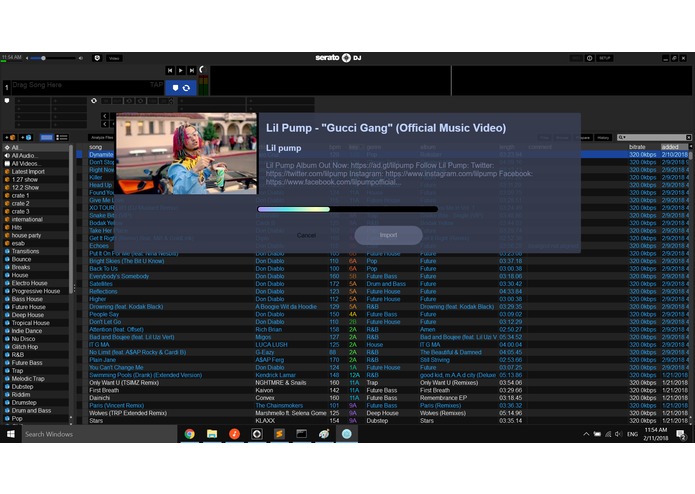Sort library by bitrate column header

click(637, 147)
